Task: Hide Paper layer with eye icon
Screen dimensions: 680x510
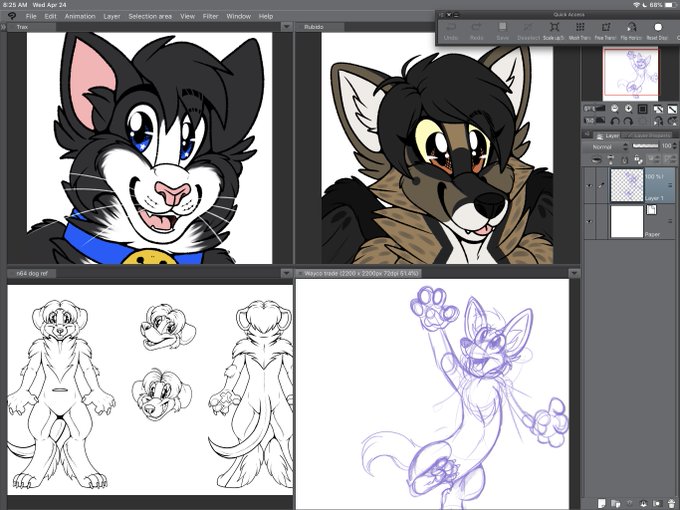Action: (x=589, y=221)
